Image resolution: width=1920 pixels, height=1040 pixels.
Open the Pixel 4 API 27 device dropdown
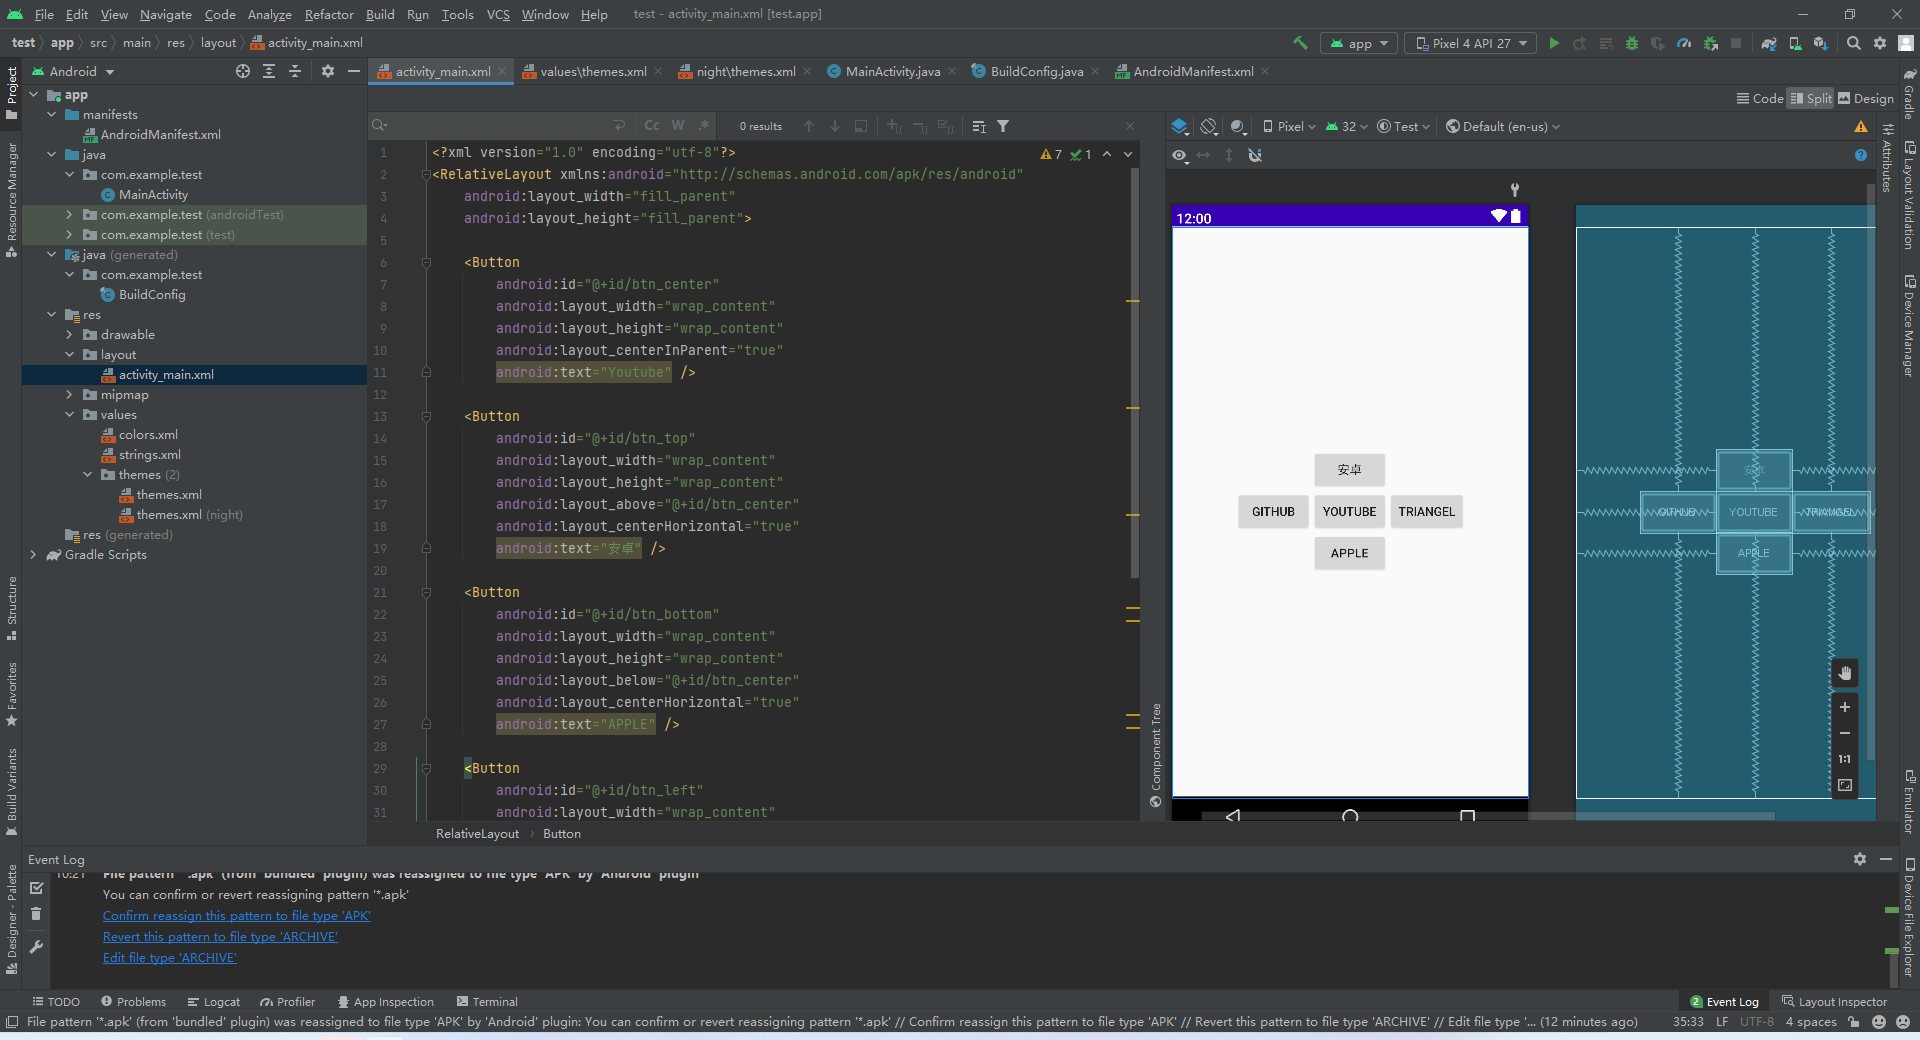pos(1470,43)
